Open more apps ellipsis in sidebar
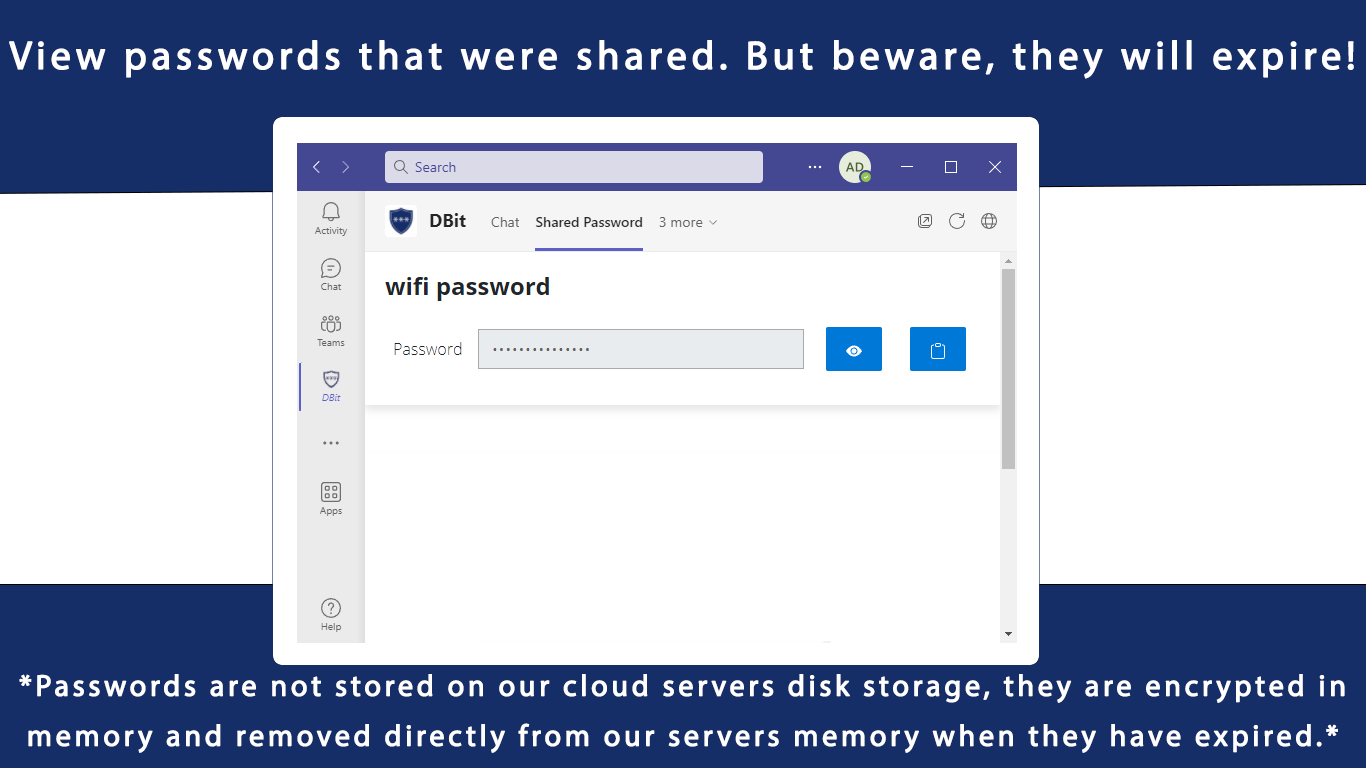 pos(331,442)
